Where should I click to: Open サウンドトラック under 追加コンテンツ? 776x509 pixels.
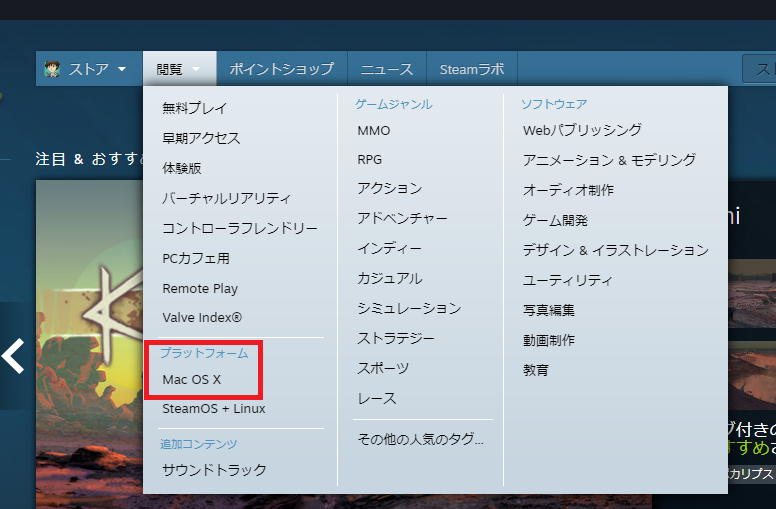pyautogui.click(x=214, y=470)
